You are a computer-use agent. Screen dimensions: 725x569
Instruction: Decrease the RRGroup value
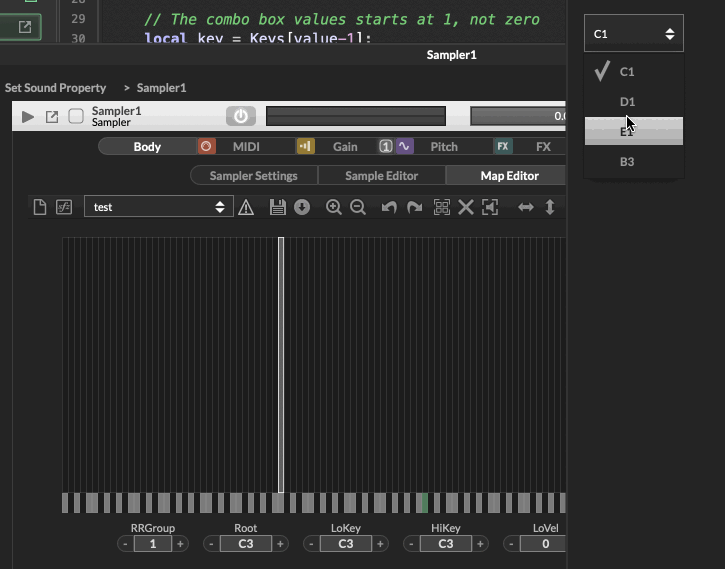[125, 544]
